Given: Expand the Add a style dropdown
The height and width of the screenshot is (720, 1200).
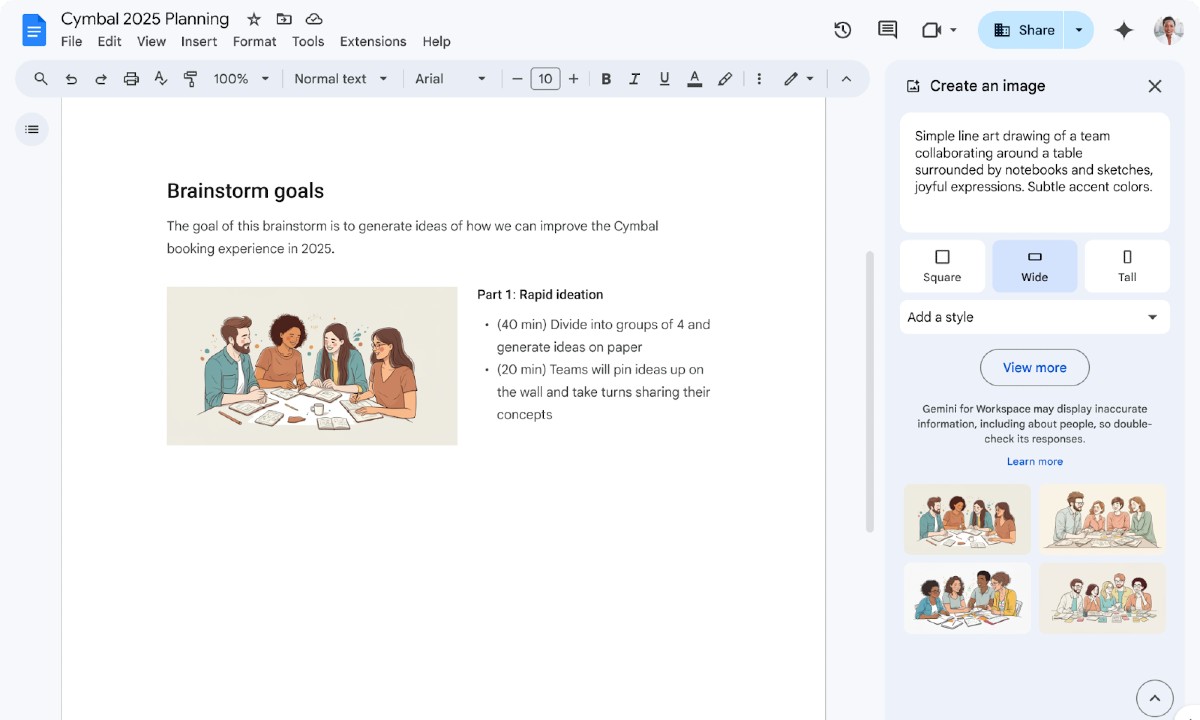Looking at the screenshot, I should coord(1034,317).
